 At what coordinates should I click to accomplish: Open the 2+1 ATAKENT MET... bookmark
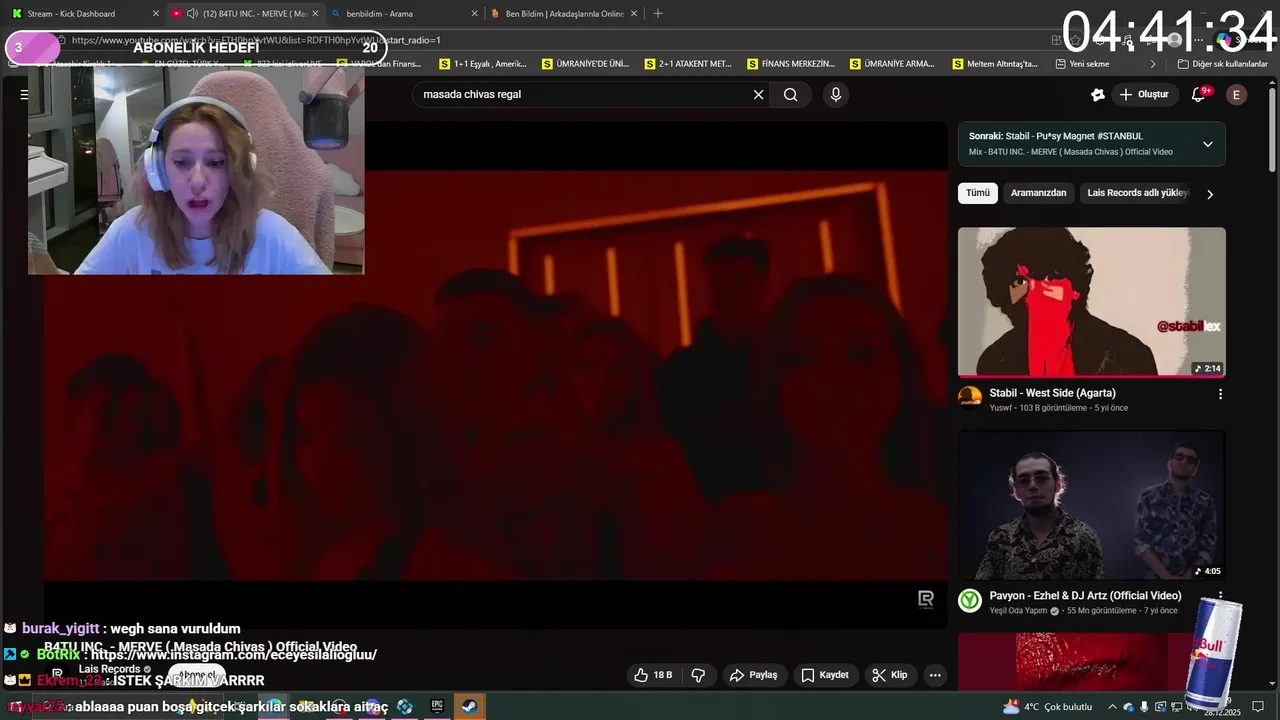688,64
